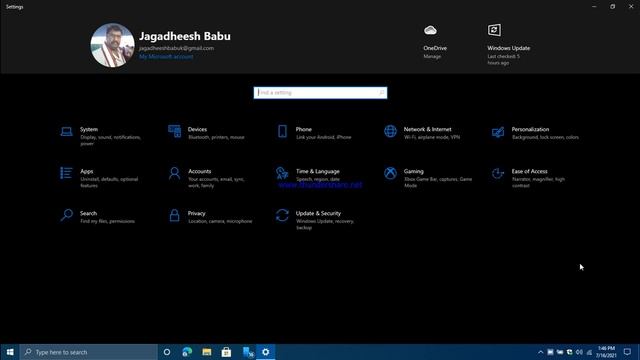Viewport: 640px width, 360px height.
Task: Click the Windows Update header icon
Action: (x=494, y=30)
